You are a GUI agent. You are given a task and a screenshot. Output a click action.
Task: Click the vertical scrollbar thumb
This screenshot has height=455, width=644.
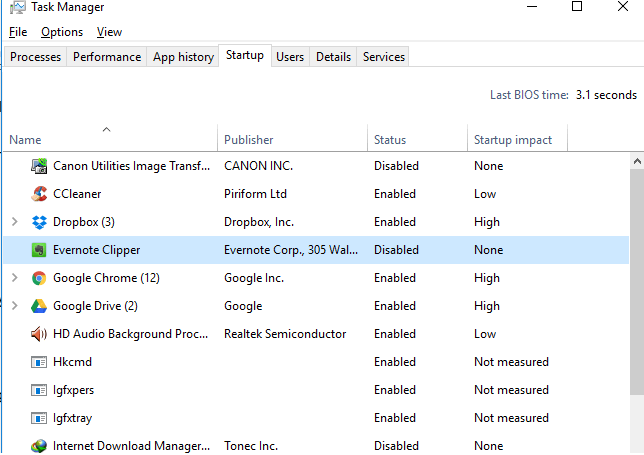(637, 282)
